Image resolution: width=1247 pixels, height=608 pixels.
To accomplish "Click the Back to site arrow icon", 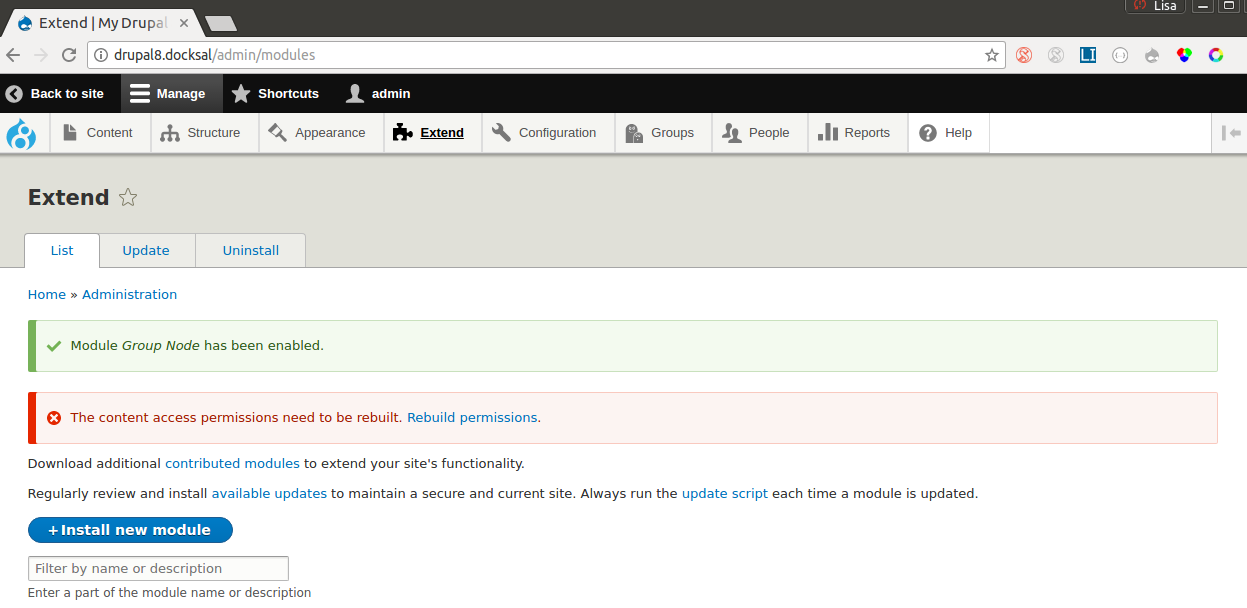I will 13,93.
